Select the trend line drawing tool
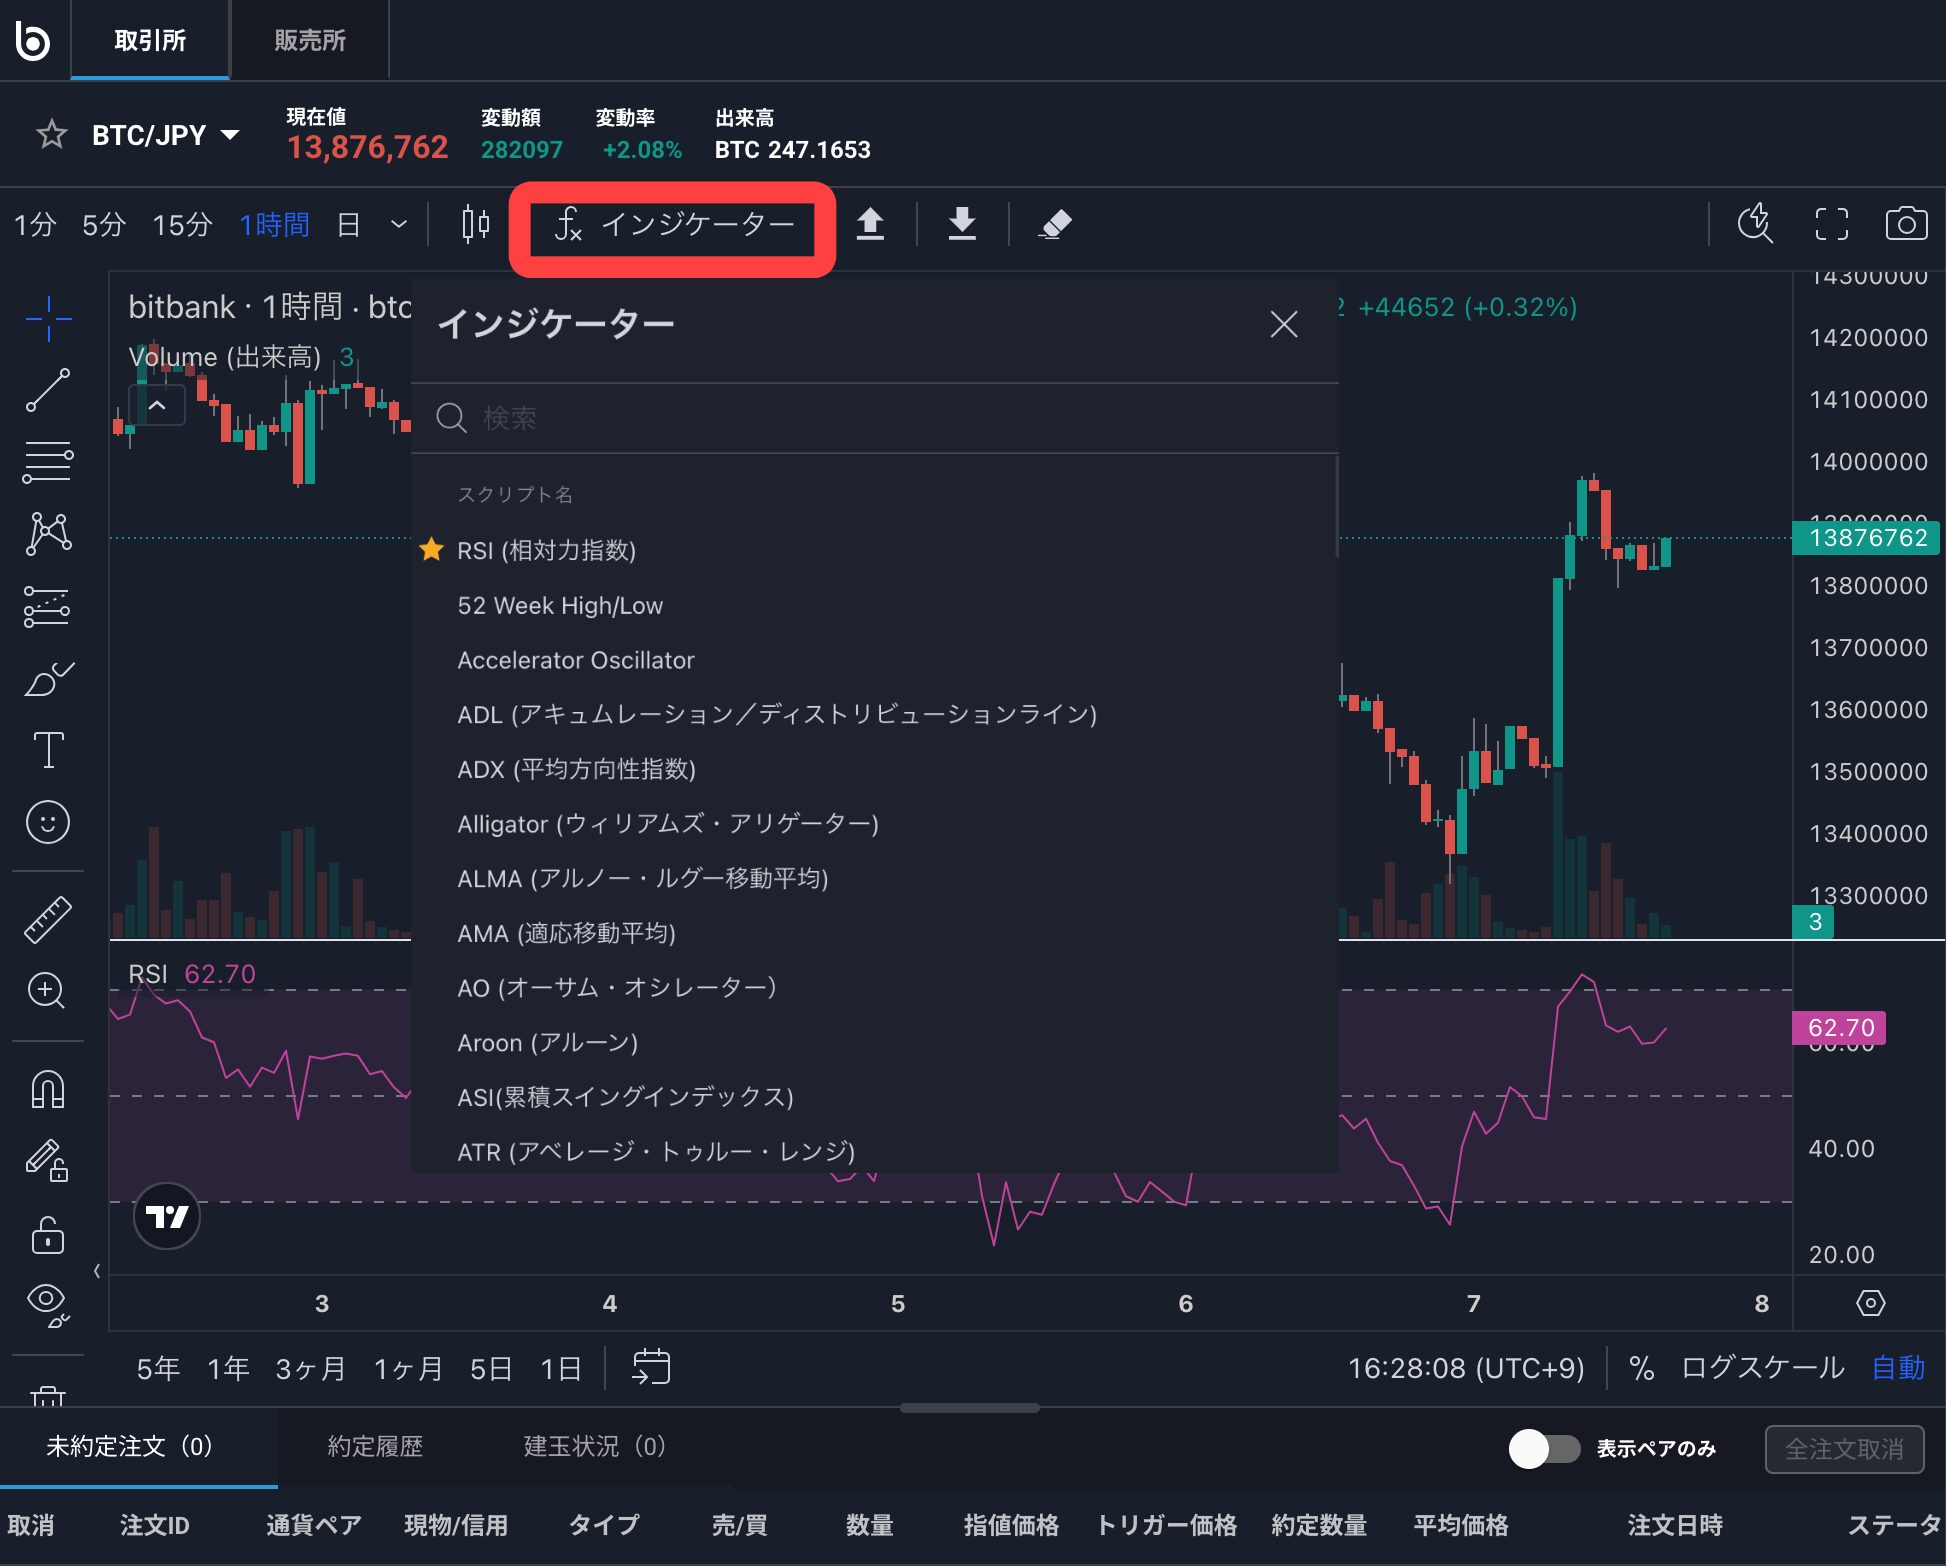The image size is (1946, 1566). click(x=48, y=390)
